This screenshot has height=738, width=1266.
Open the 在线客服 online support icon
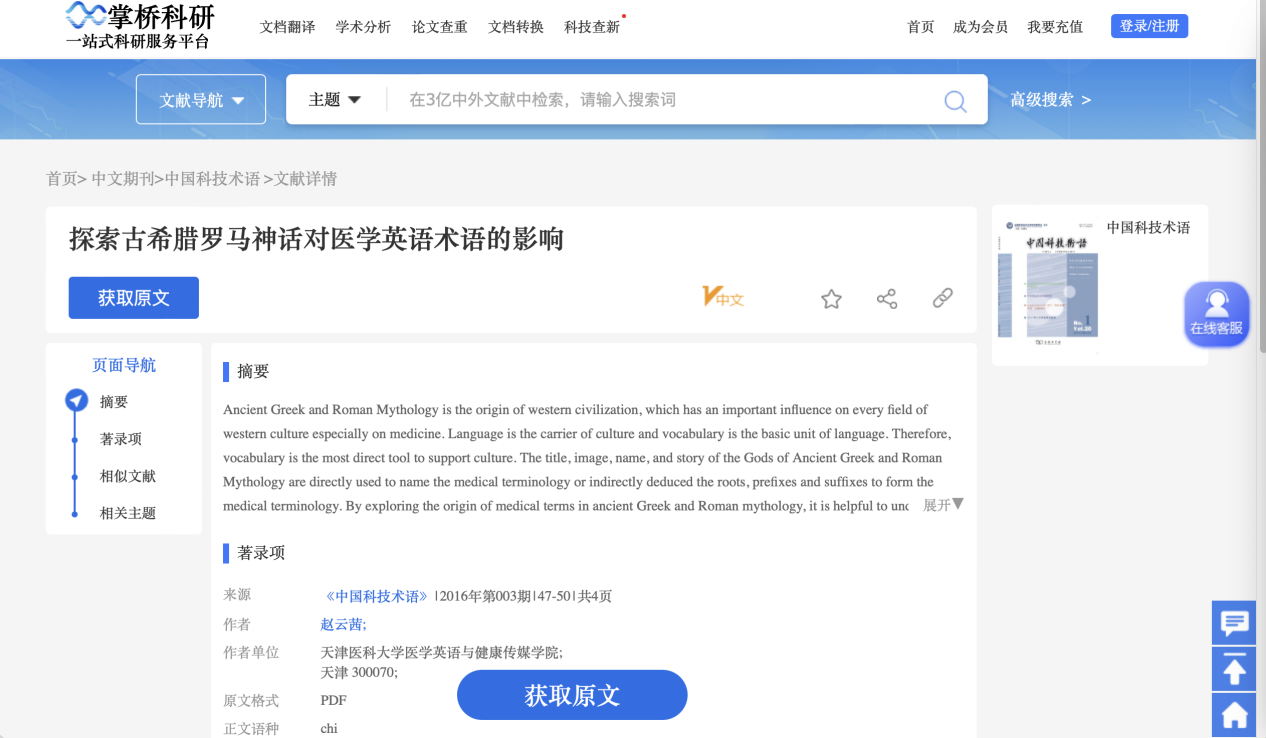(x=1217, y=314)
